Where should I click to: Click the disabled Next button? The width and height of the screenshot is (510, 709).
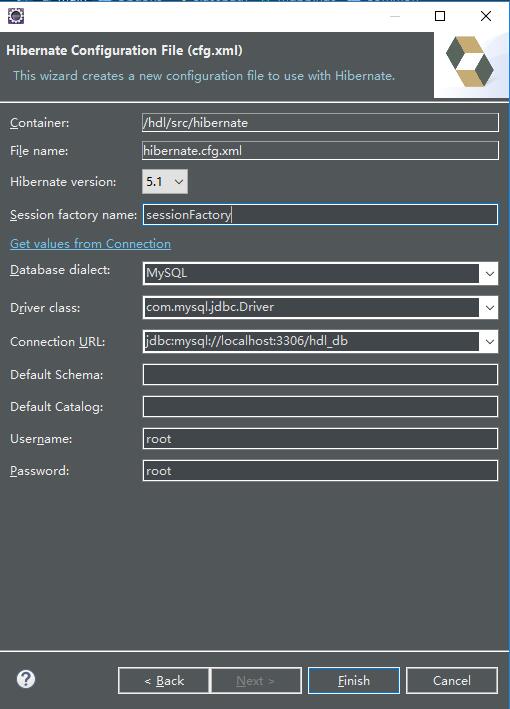[256, 680]
